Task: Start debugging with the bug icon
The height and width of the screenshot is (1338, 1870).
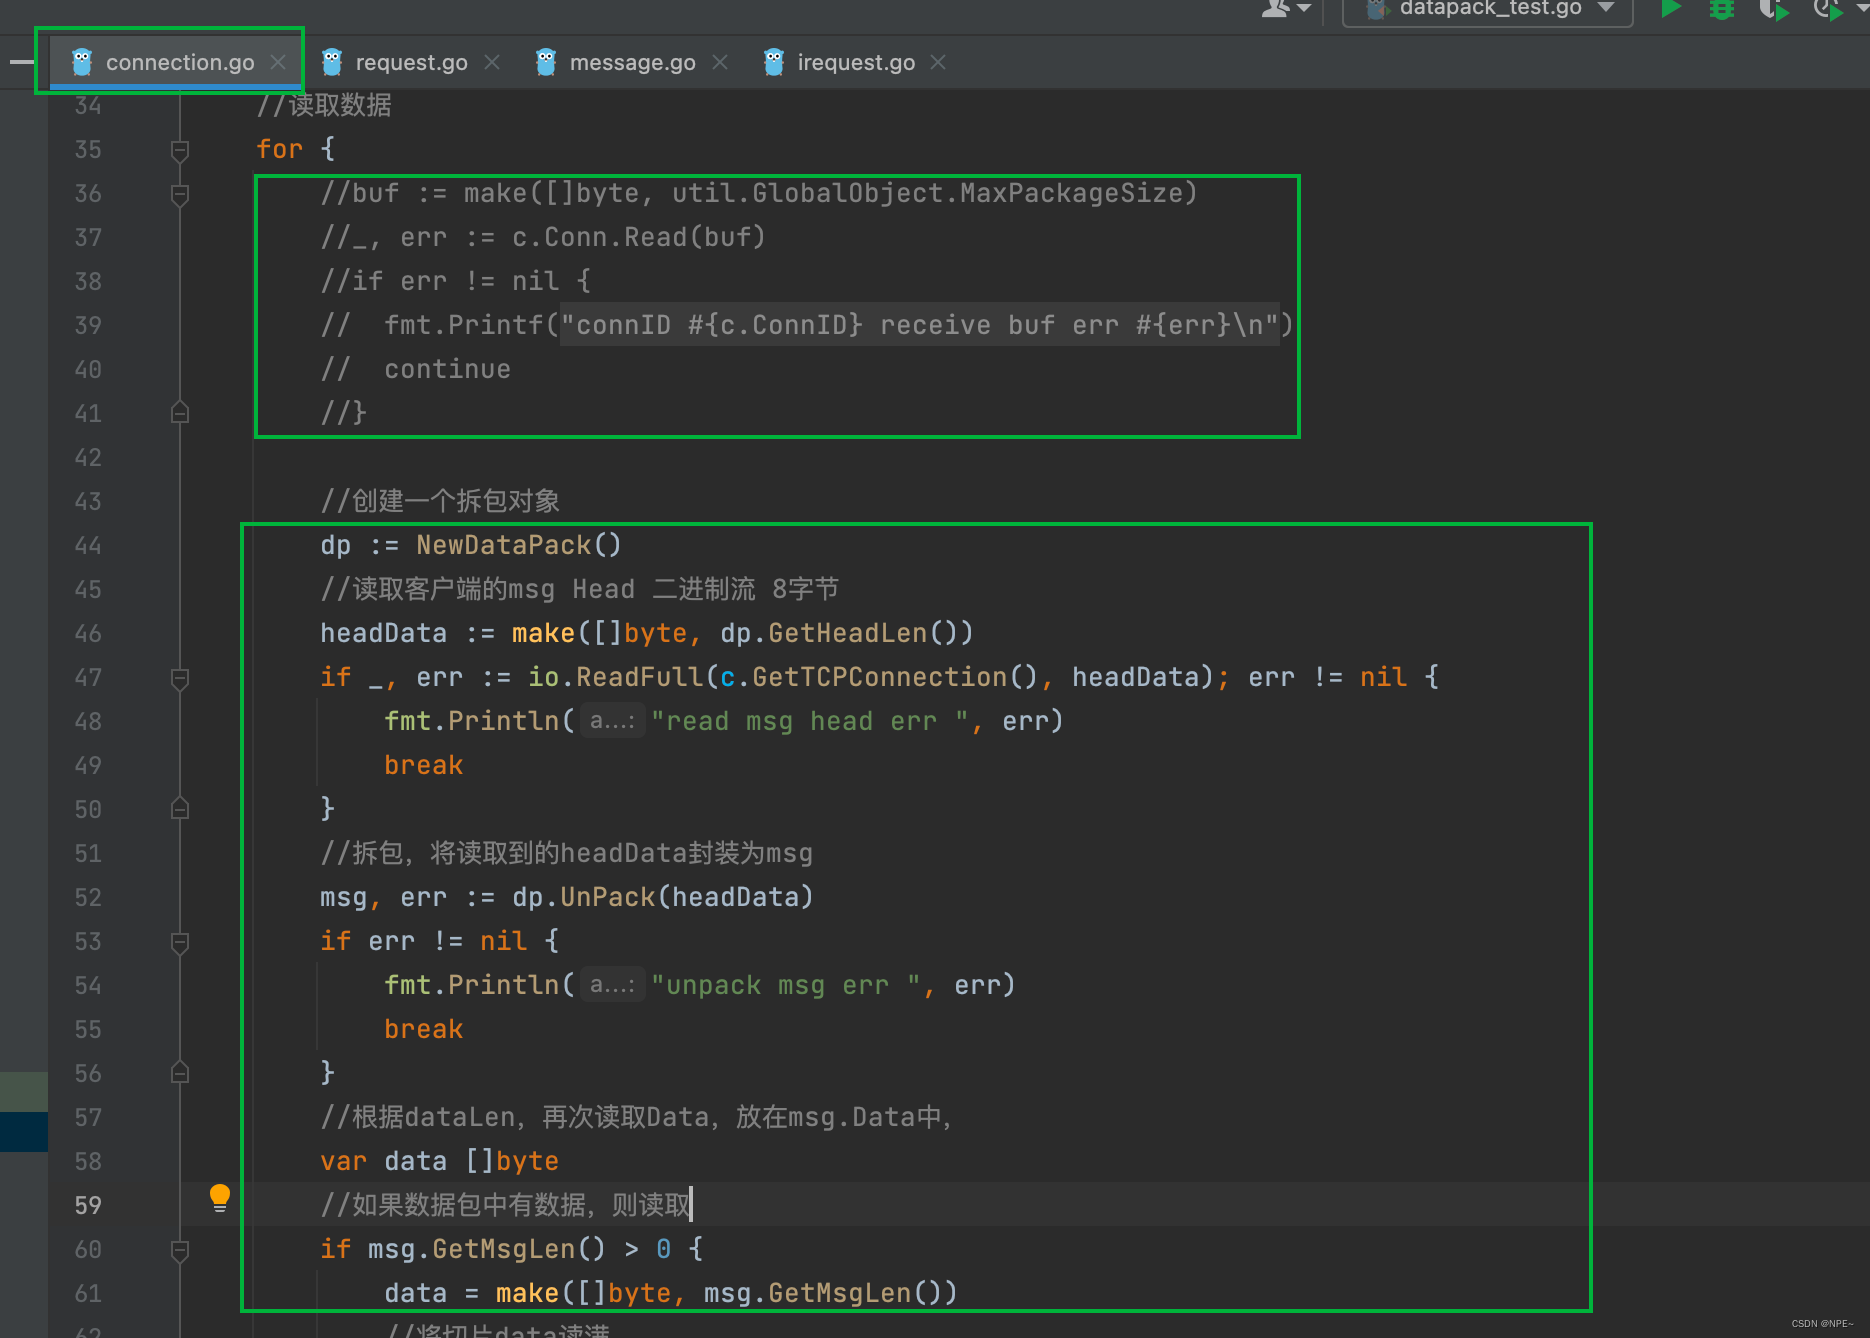Action: coord(1722,9)
